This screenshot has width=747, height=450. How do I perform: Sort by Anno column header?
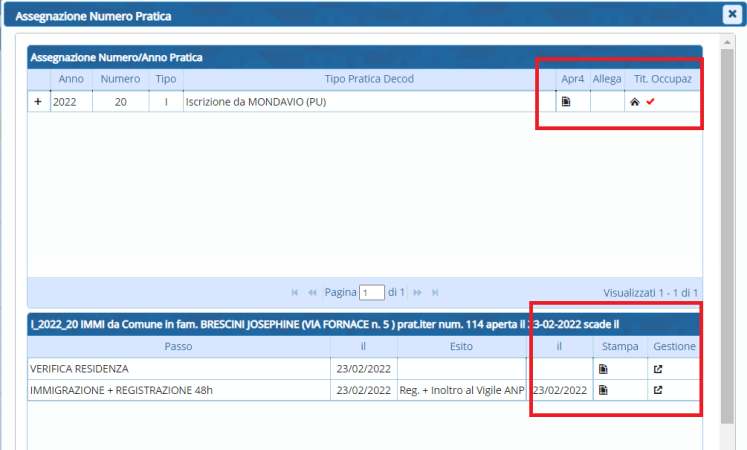[71, 78]
